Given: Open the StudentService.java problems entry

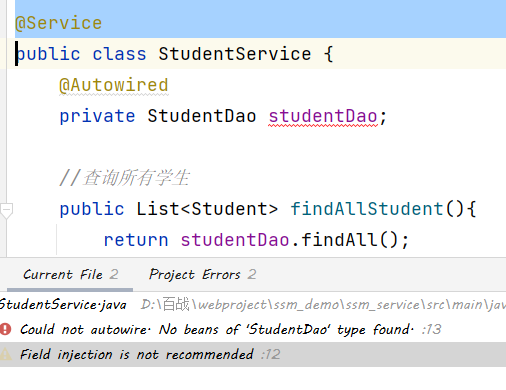Looking at the screenshot, I should pyautogui.click(x=63, y=305).
